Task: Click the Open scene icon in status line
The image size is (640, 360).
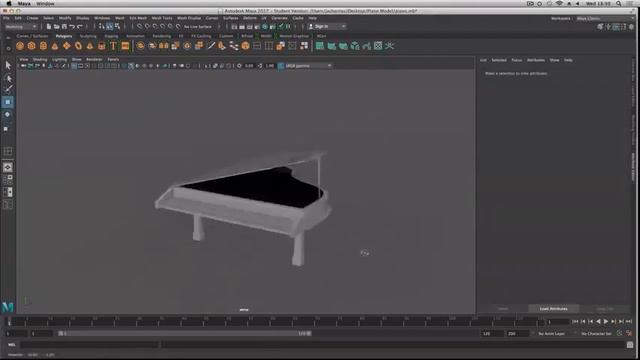Action: click(x=56, y=27)
